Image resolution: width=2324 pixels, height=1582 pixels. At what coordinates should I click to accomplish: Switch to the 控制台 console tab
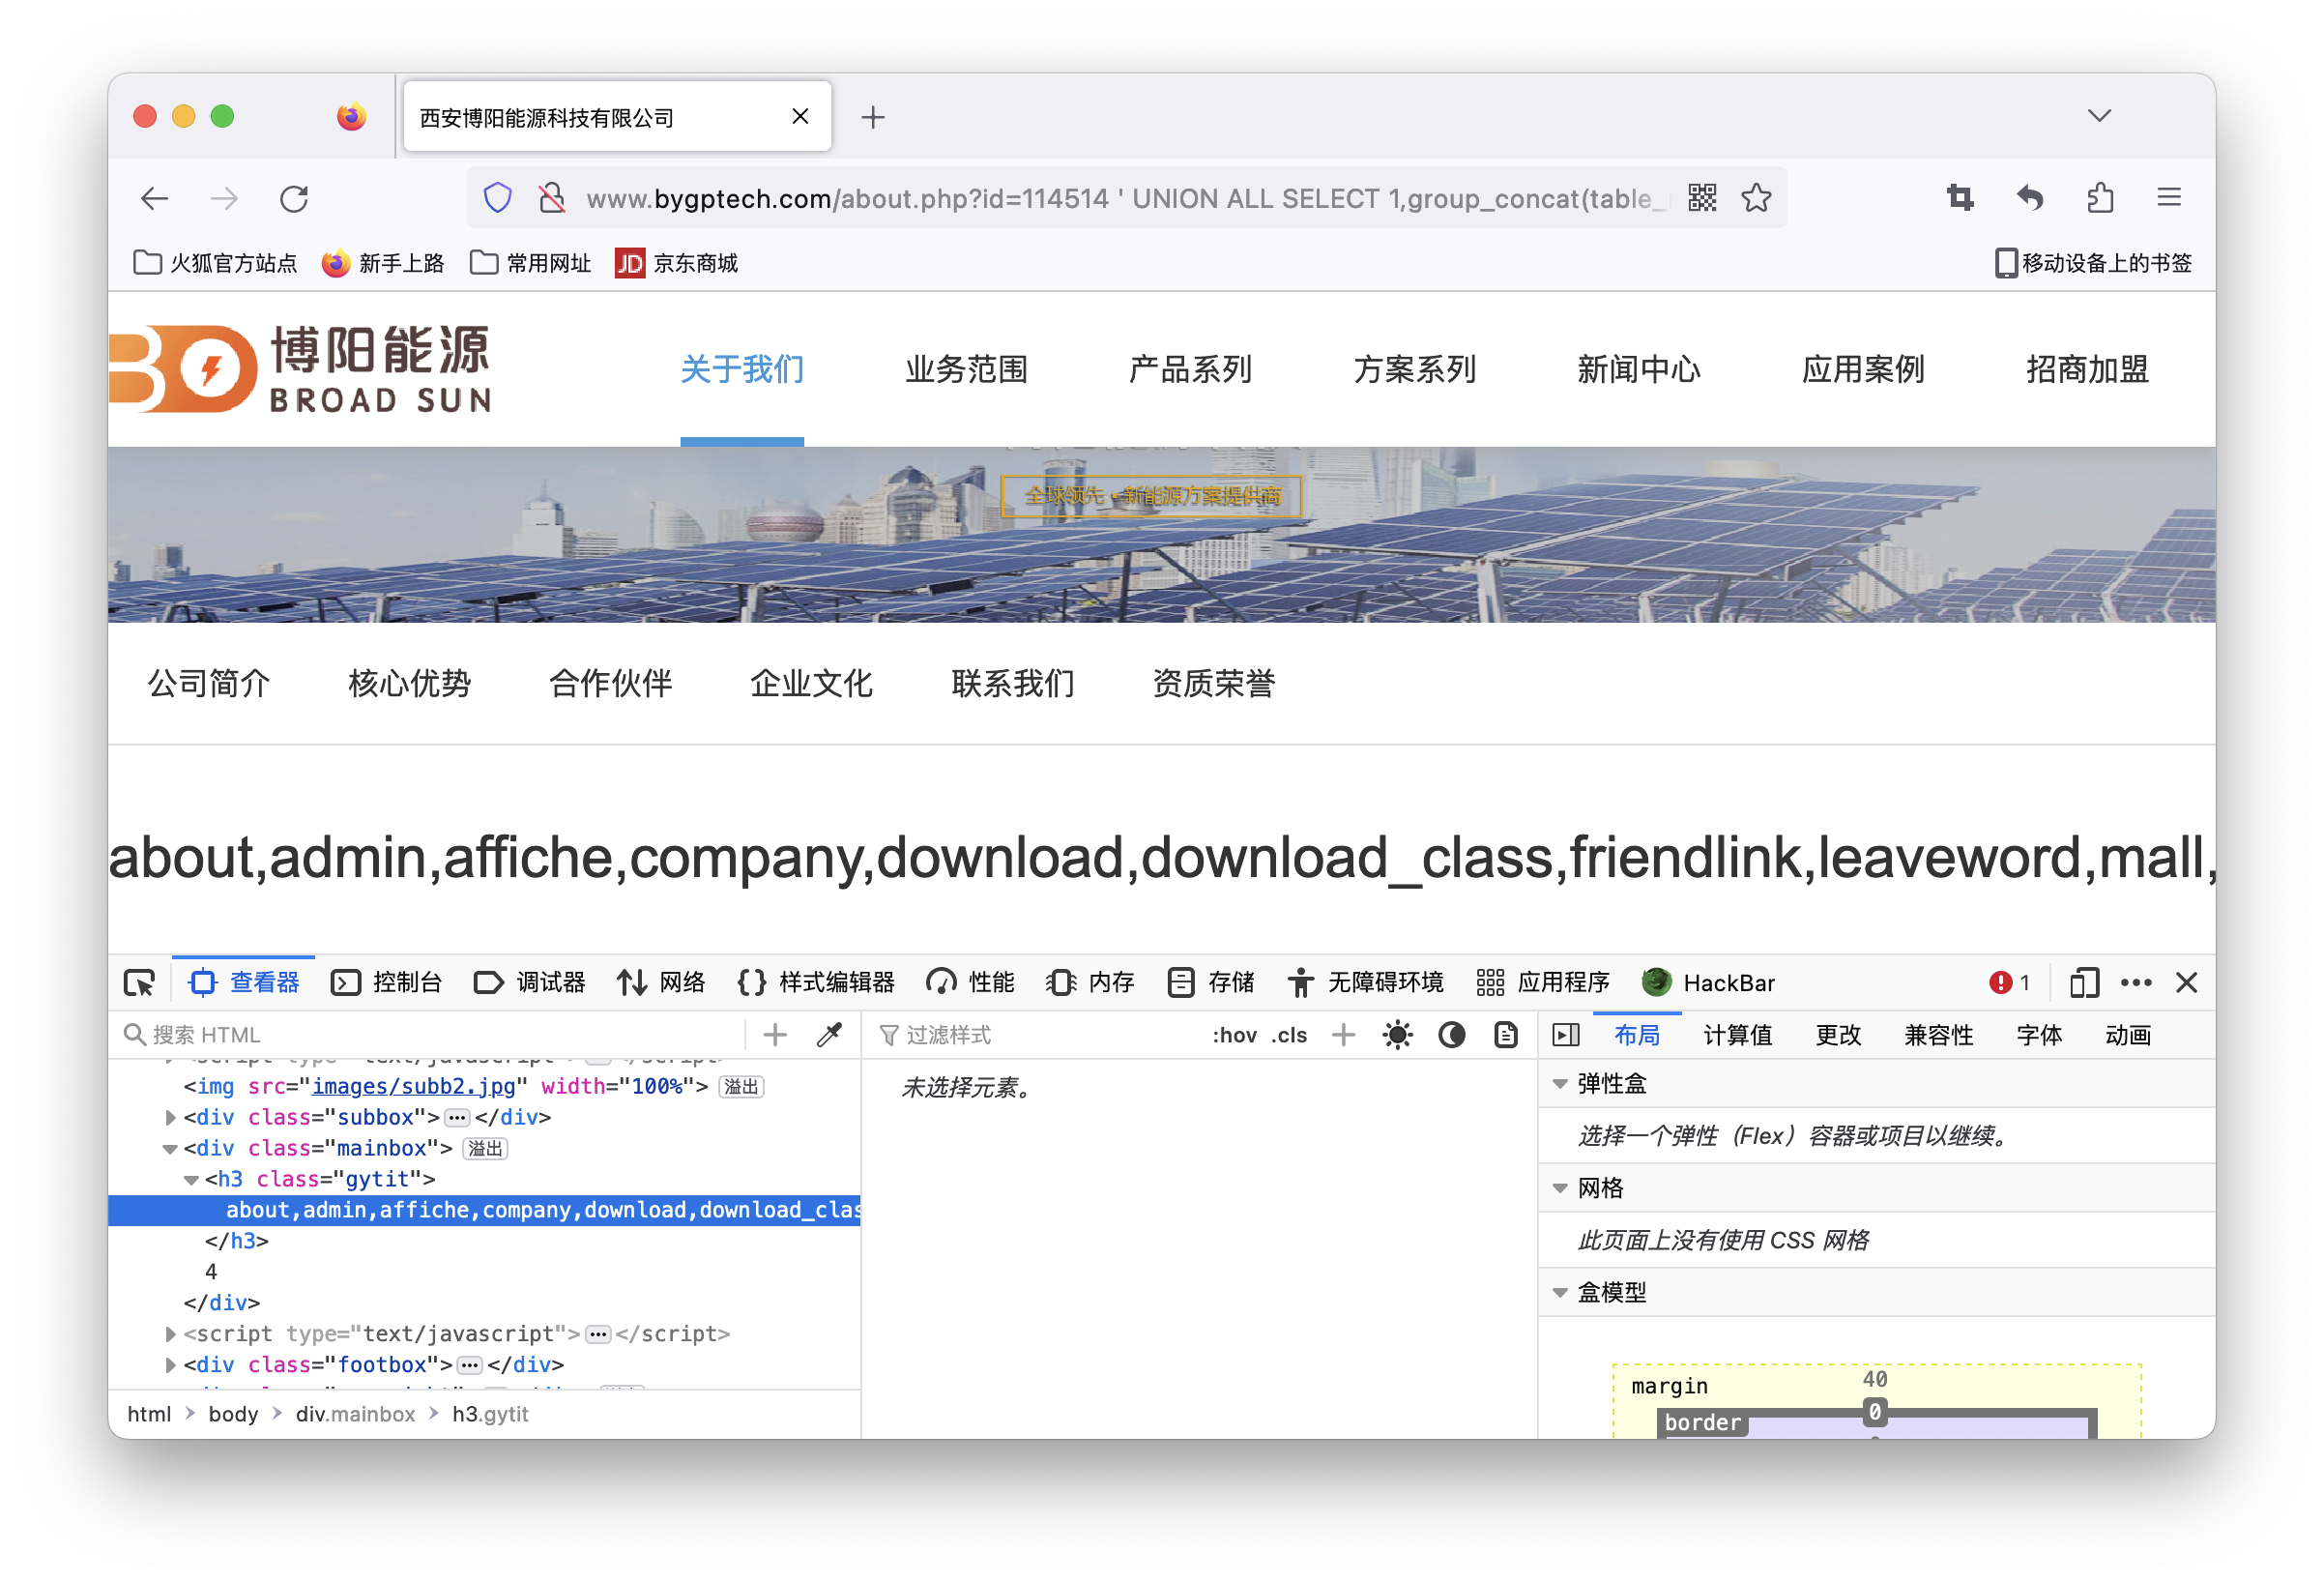point(388,983)
